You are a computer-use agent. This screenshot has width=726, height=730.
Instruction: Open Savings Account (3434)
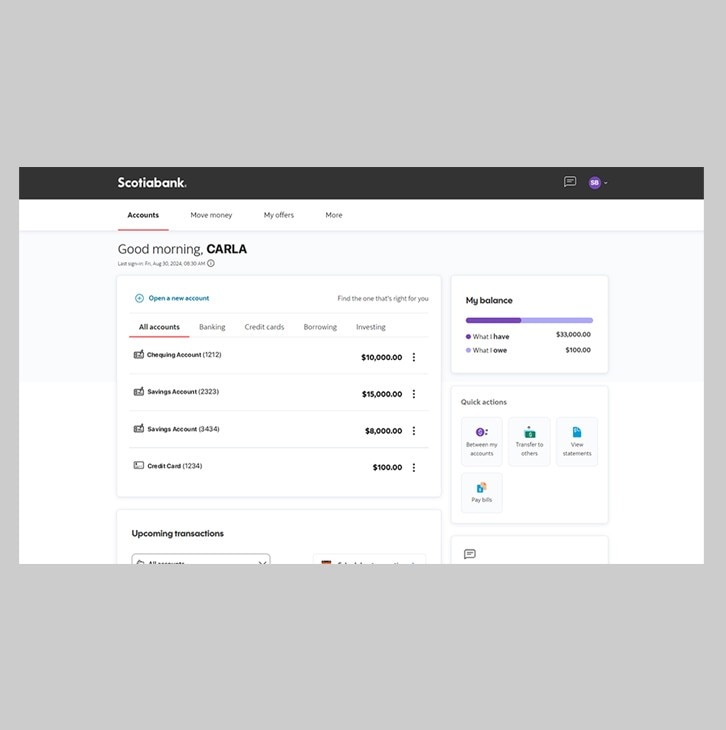coord(183,429)
